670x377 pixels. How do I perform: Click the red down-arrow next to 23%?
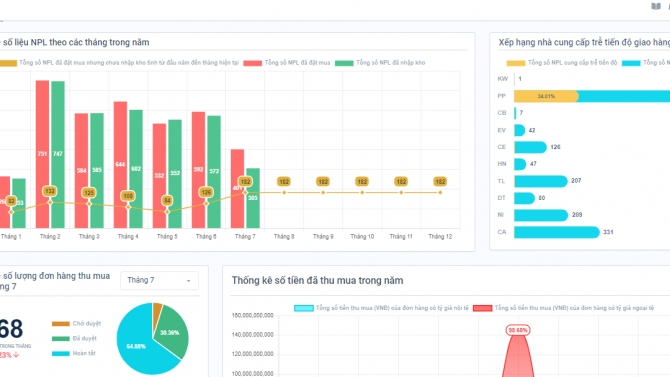click(x=16, y=355)
